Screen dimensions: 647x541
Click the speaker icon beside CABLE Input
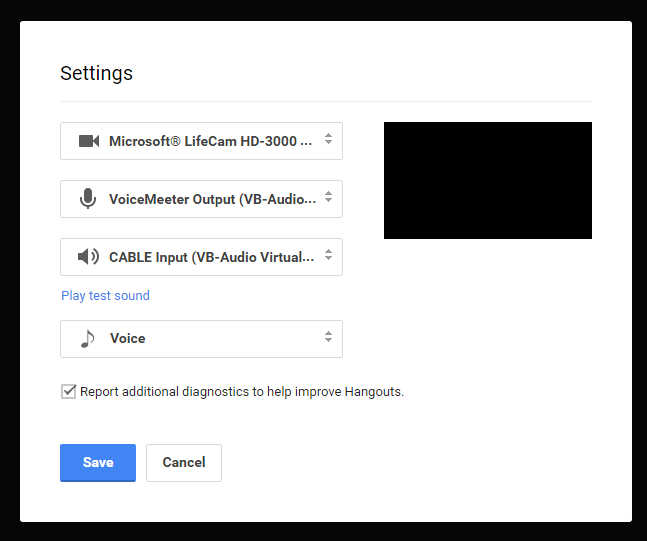coord(88,257)
